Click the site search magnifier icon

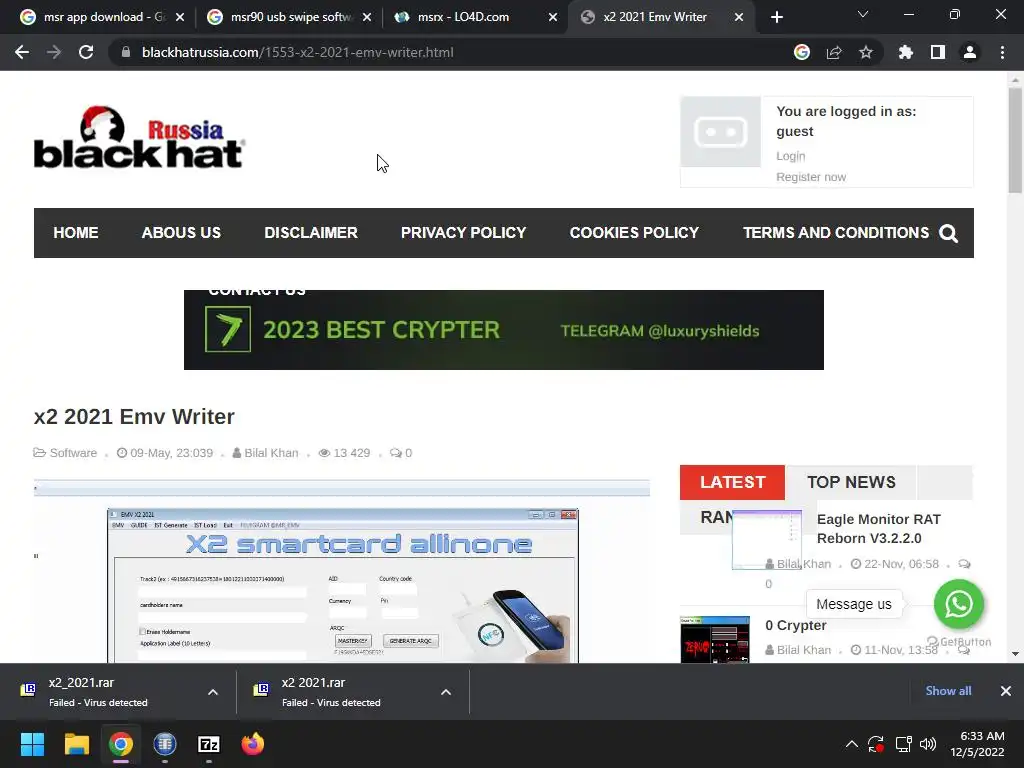pyautogui.click(x=948, y=234)
